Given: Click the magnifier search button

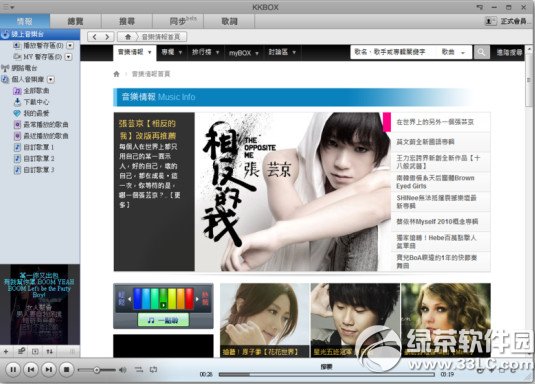Looking at the screenshot, I should [481, 52].
